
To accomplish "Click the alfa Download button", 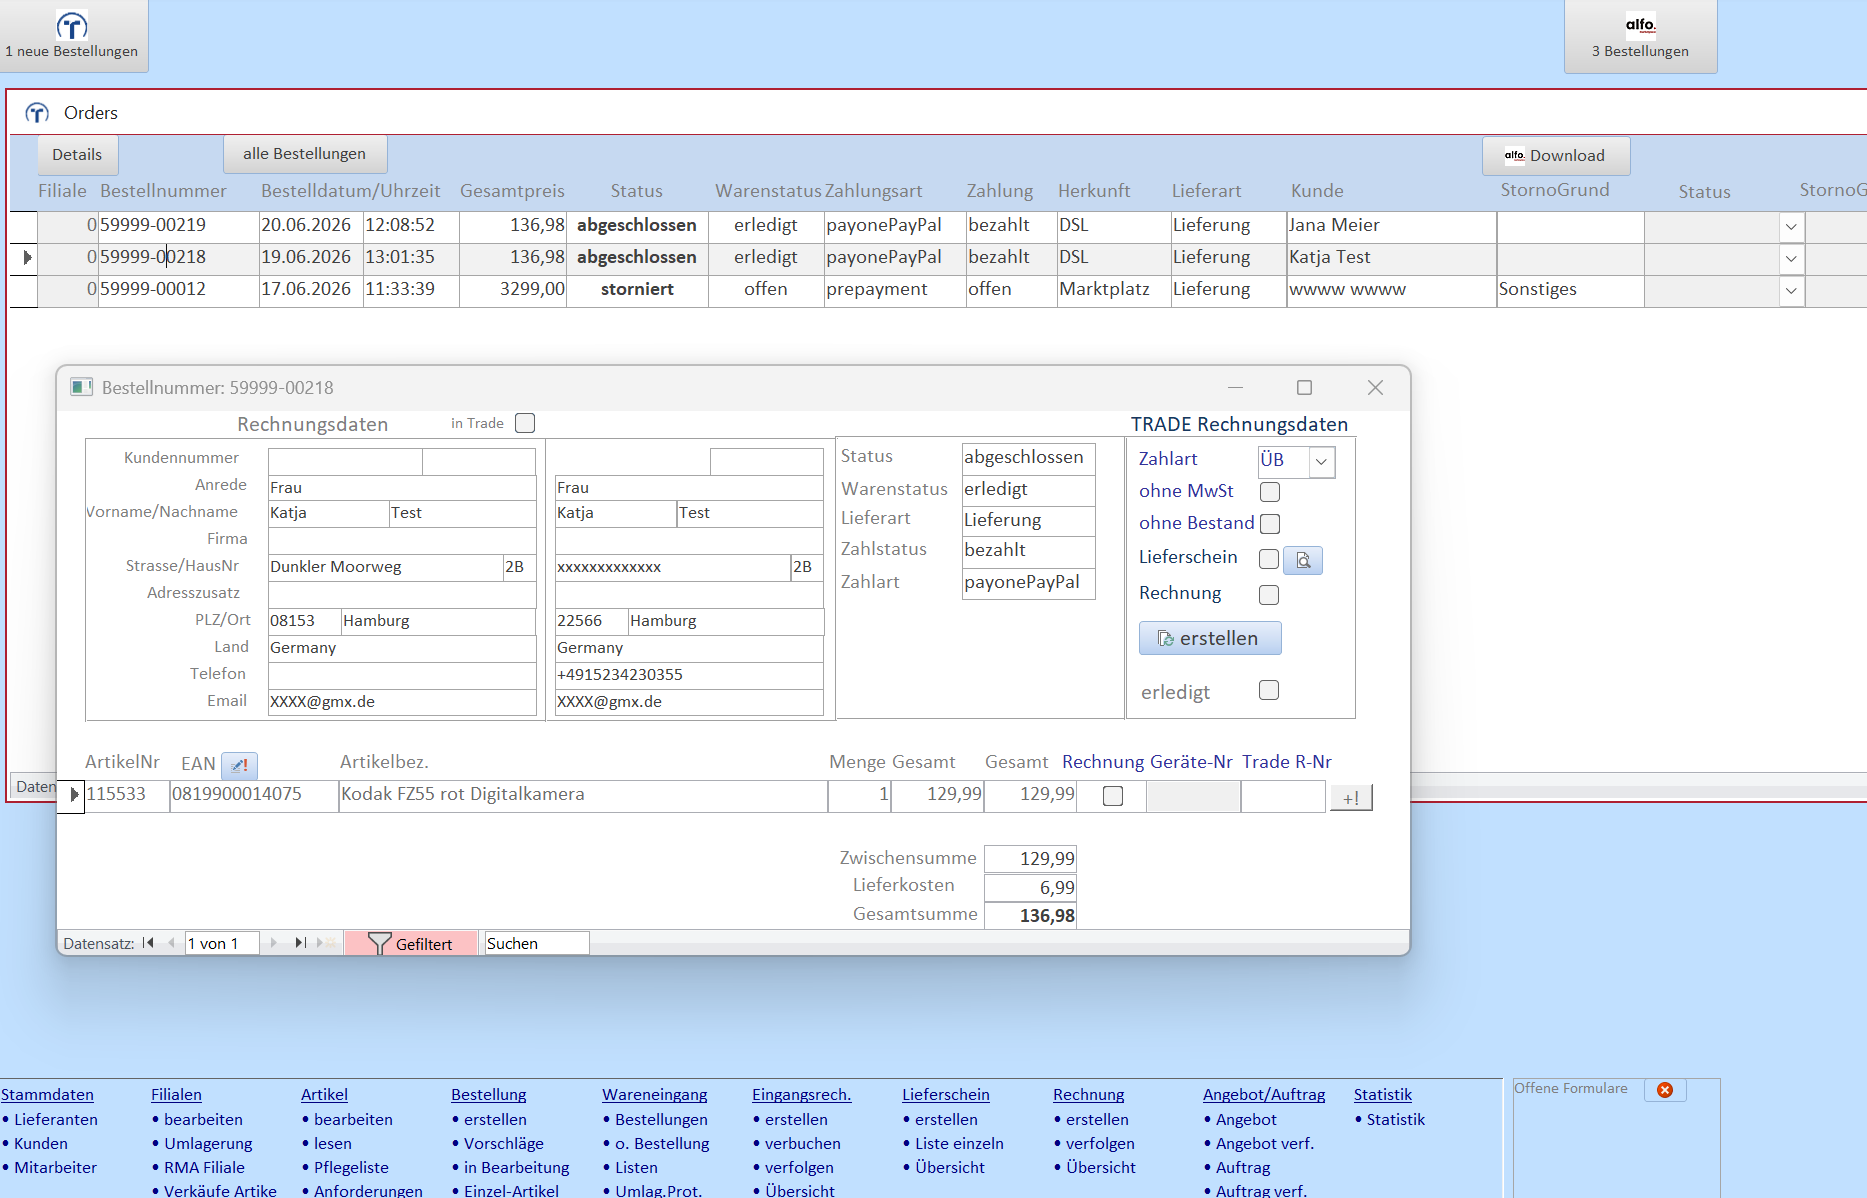I will pos(1556,156).
